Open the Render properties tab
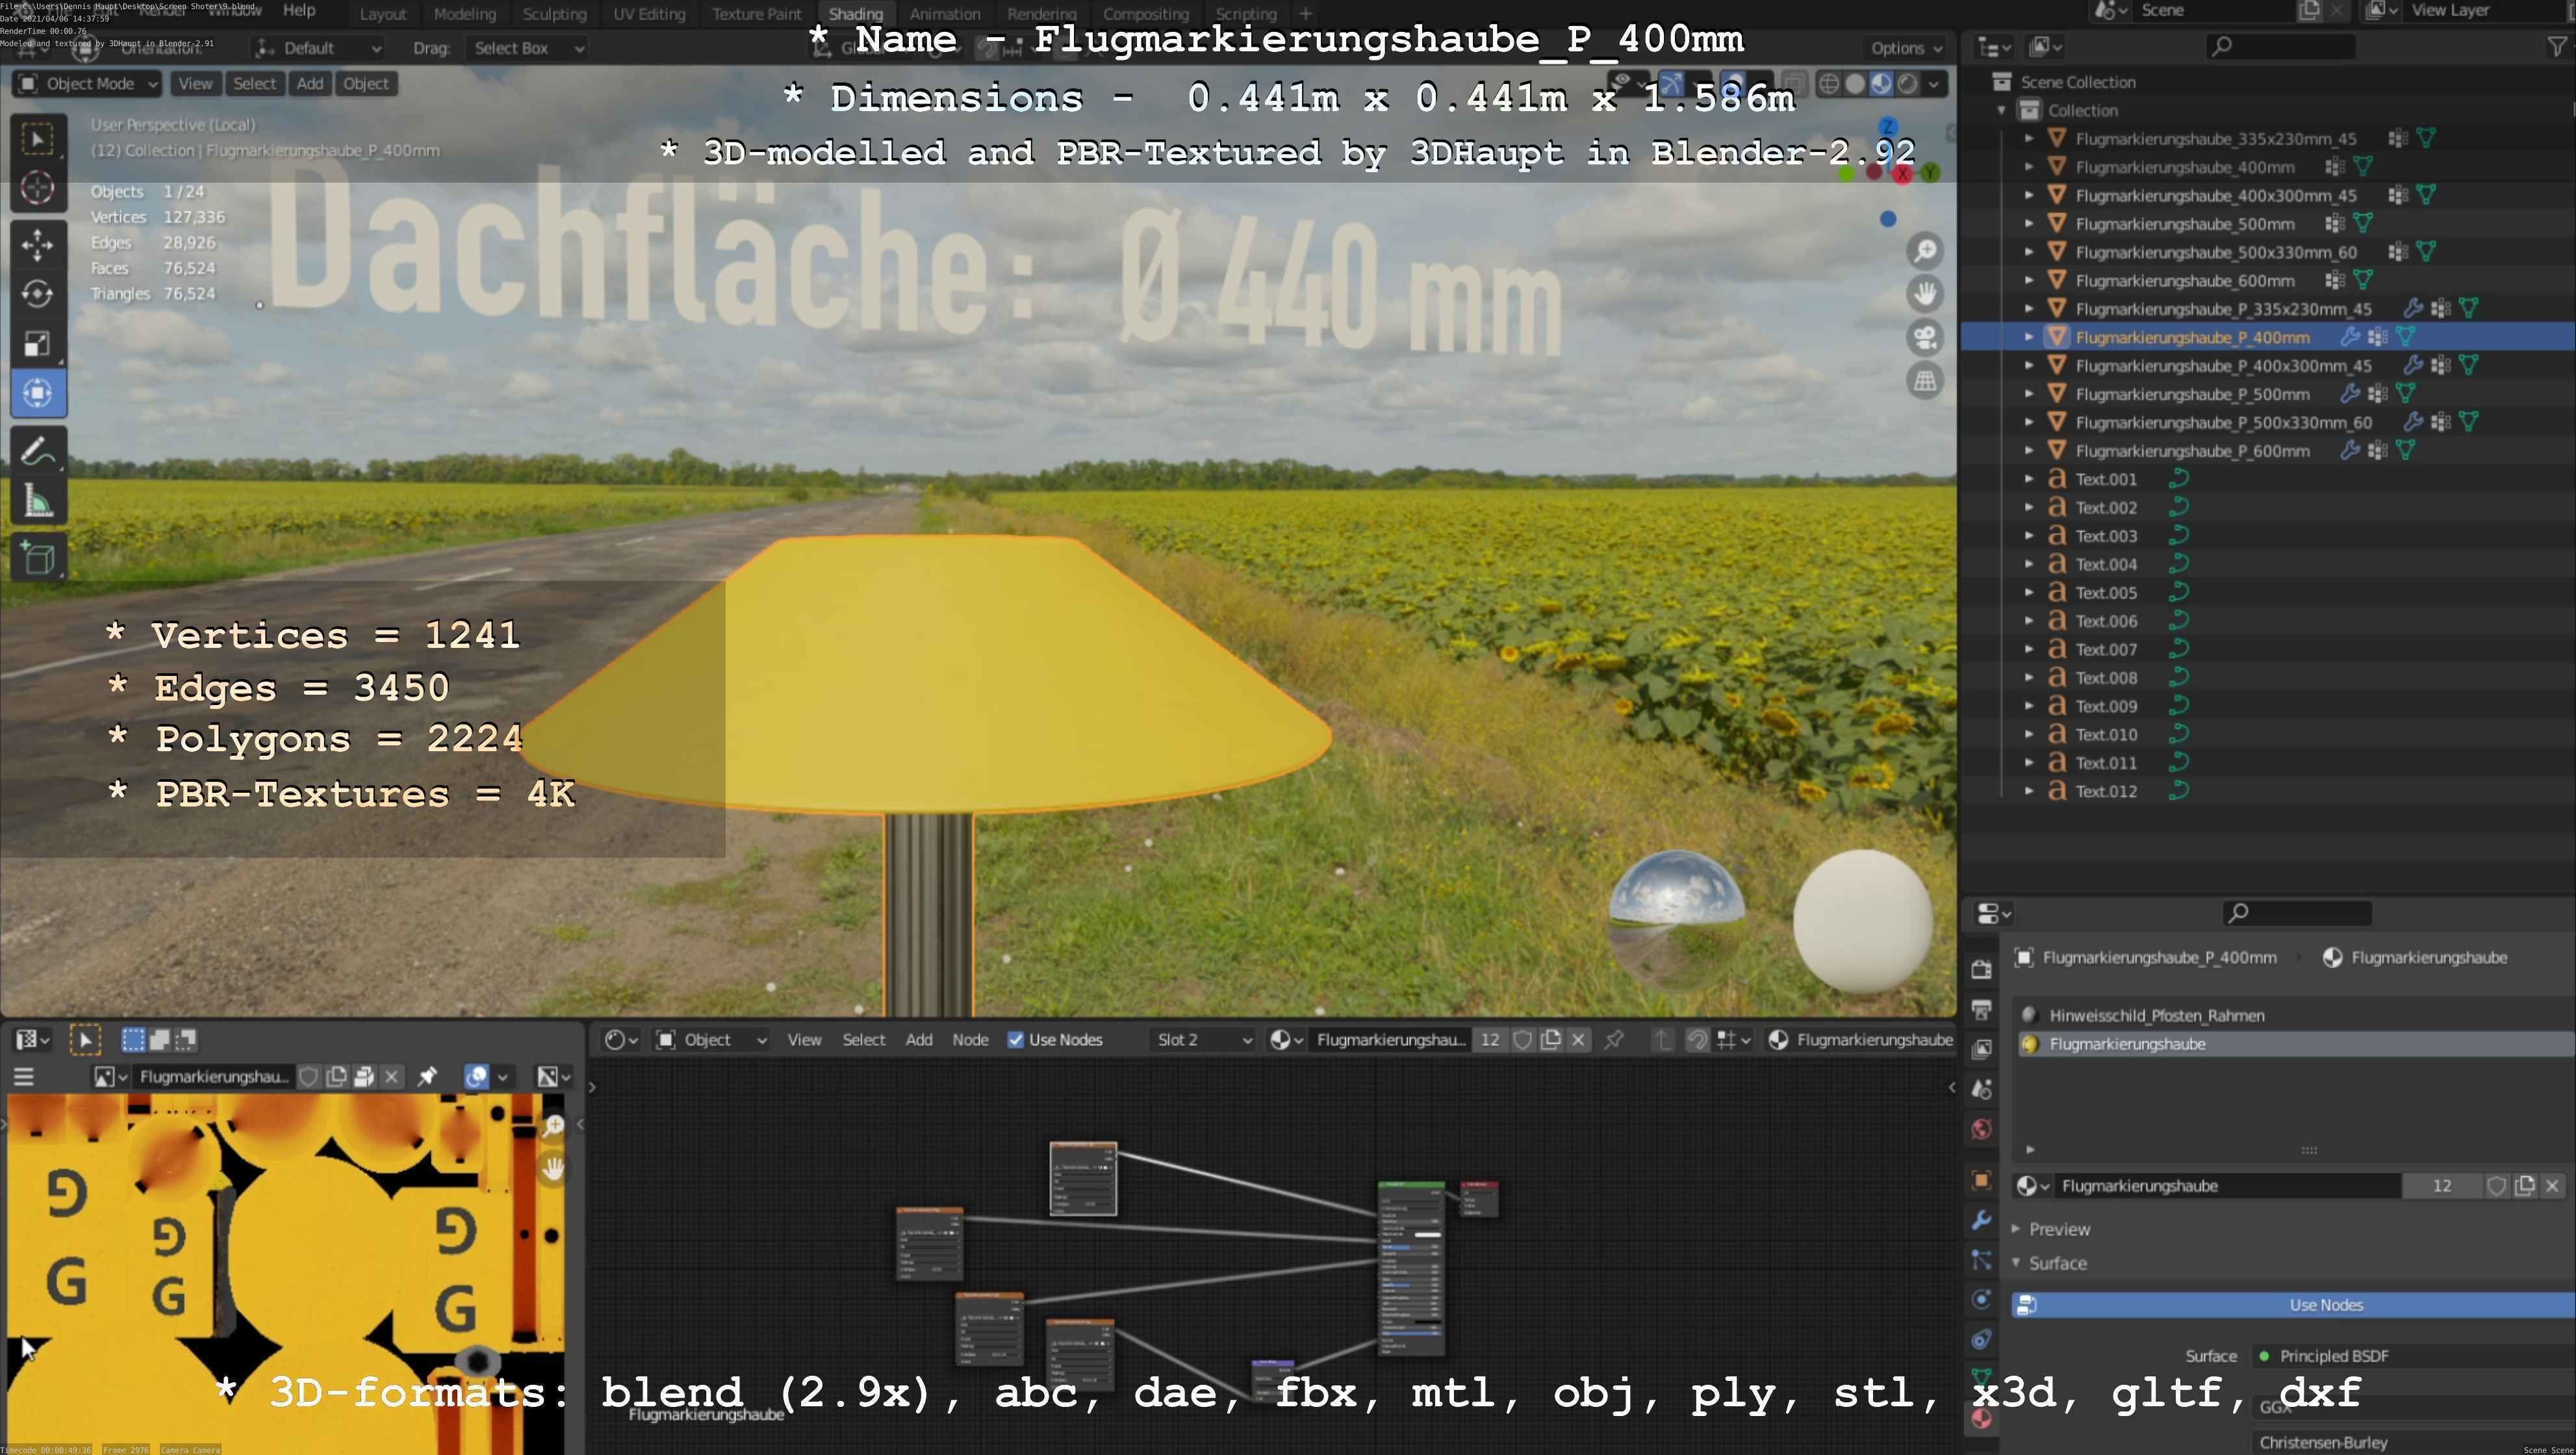 click(1982, 969)
